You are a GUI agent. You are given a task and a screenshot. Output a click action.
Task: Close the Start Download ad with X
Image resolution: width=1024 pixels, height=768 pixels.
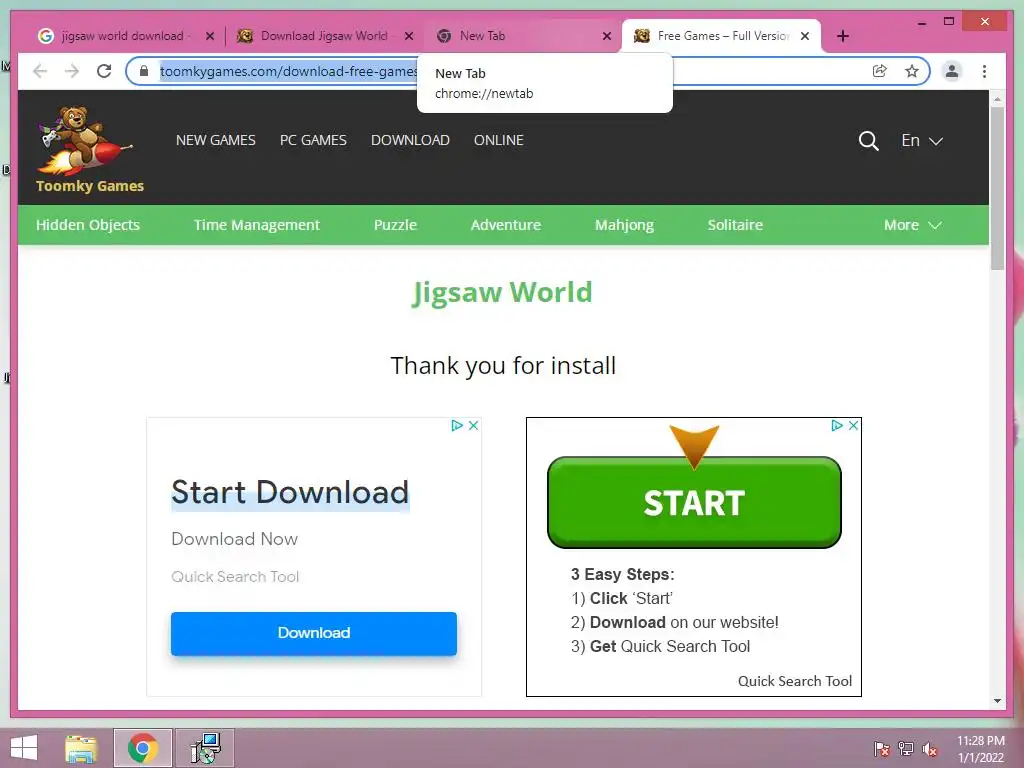pos(473,425)
